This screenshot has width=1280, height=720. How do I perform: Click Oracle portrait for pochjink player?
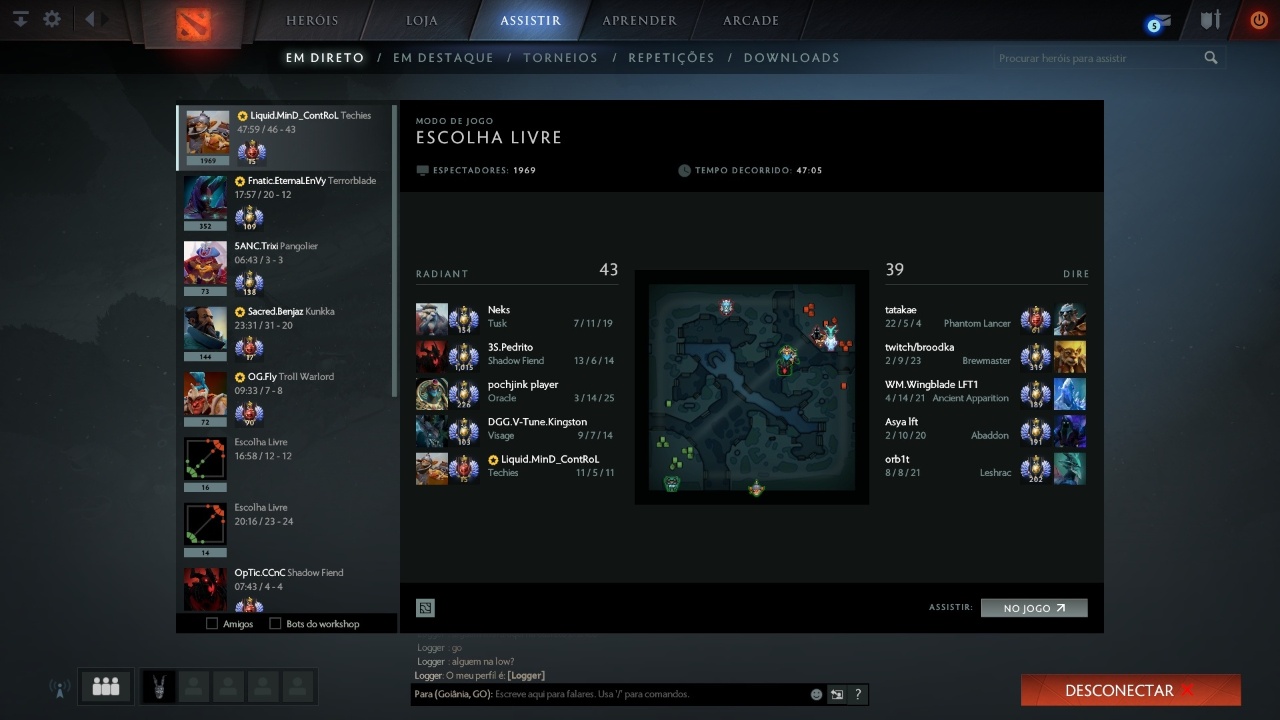(x=432, y=394)
